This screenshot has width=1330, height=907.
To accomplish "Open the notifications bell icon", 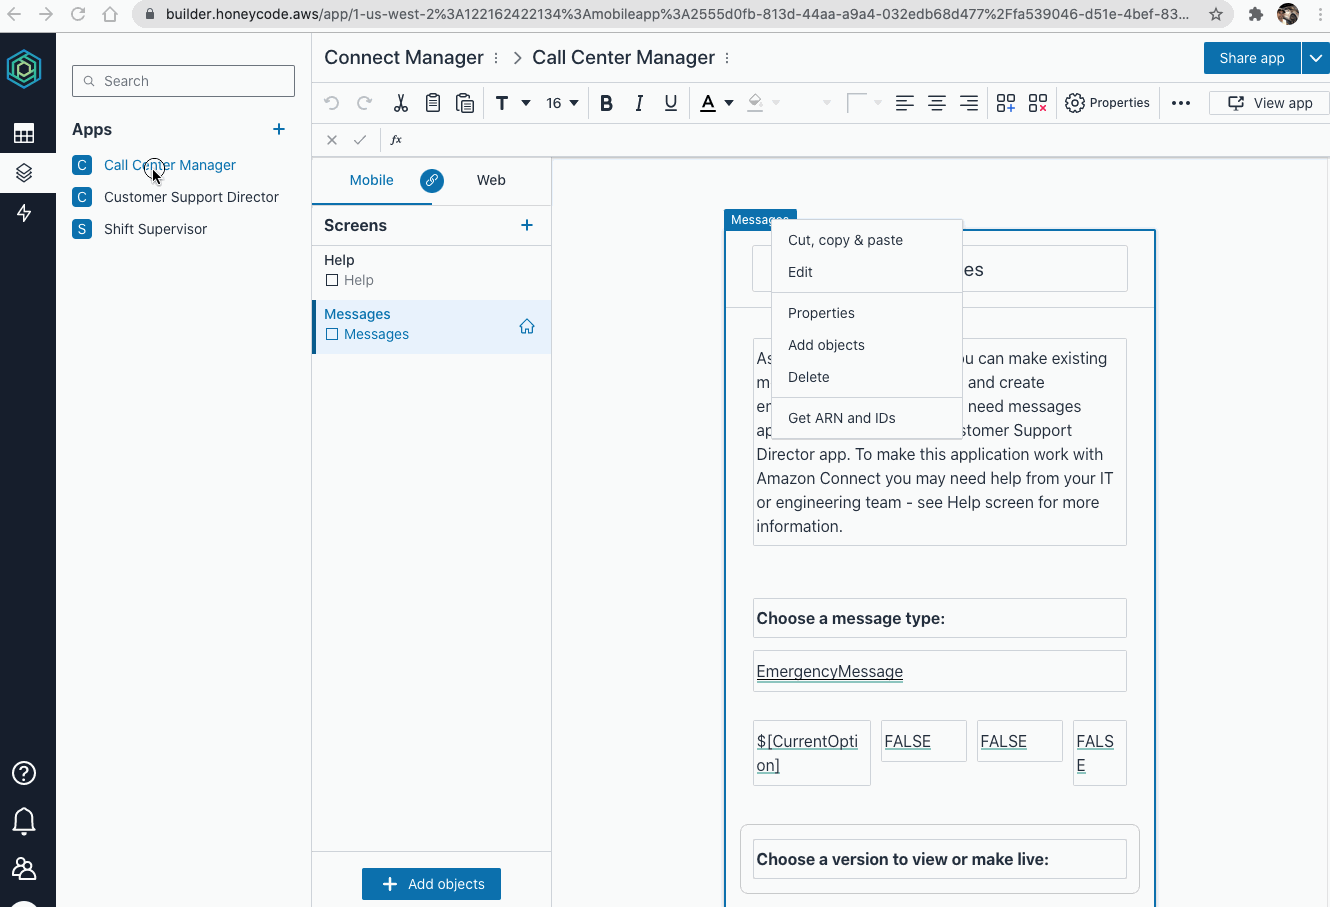I will [x=24, y=821].
